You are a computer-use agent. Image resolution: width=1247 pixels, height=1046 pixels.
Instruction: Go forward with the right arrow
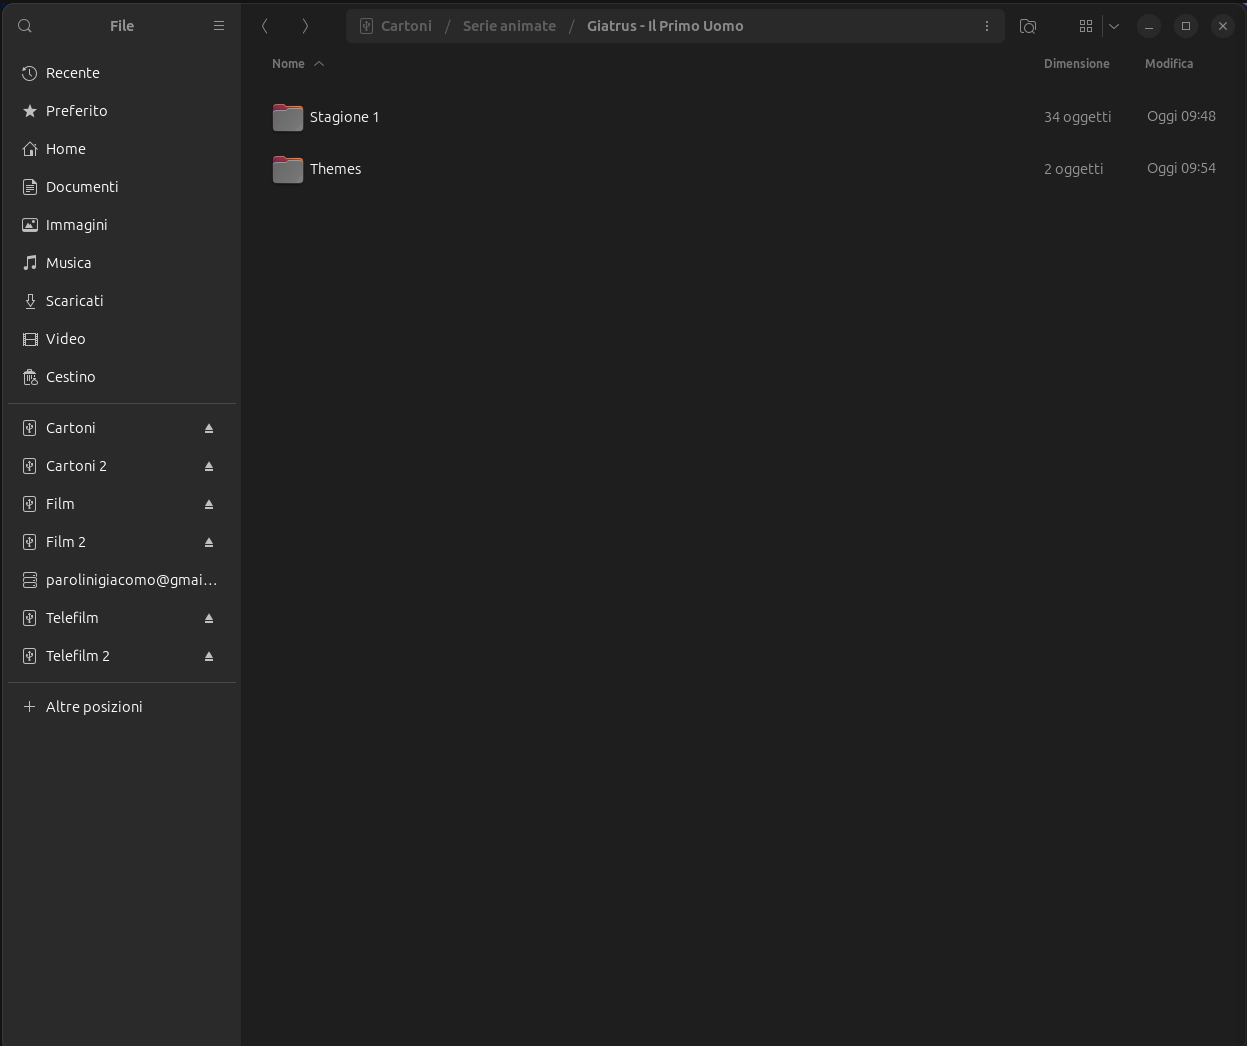pos(305,26)
